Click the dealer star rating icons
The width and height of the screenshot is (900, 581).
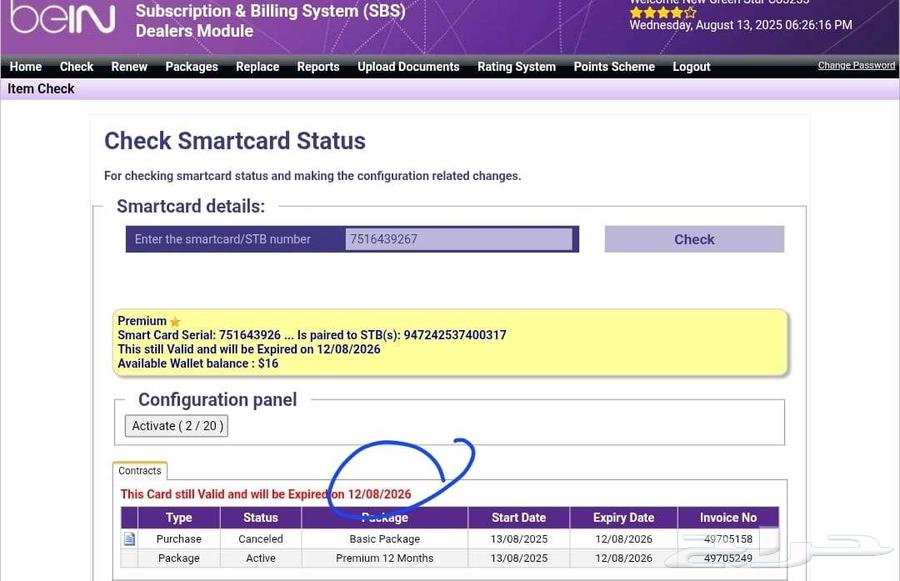pyautogui.click(x=662, y=13)
